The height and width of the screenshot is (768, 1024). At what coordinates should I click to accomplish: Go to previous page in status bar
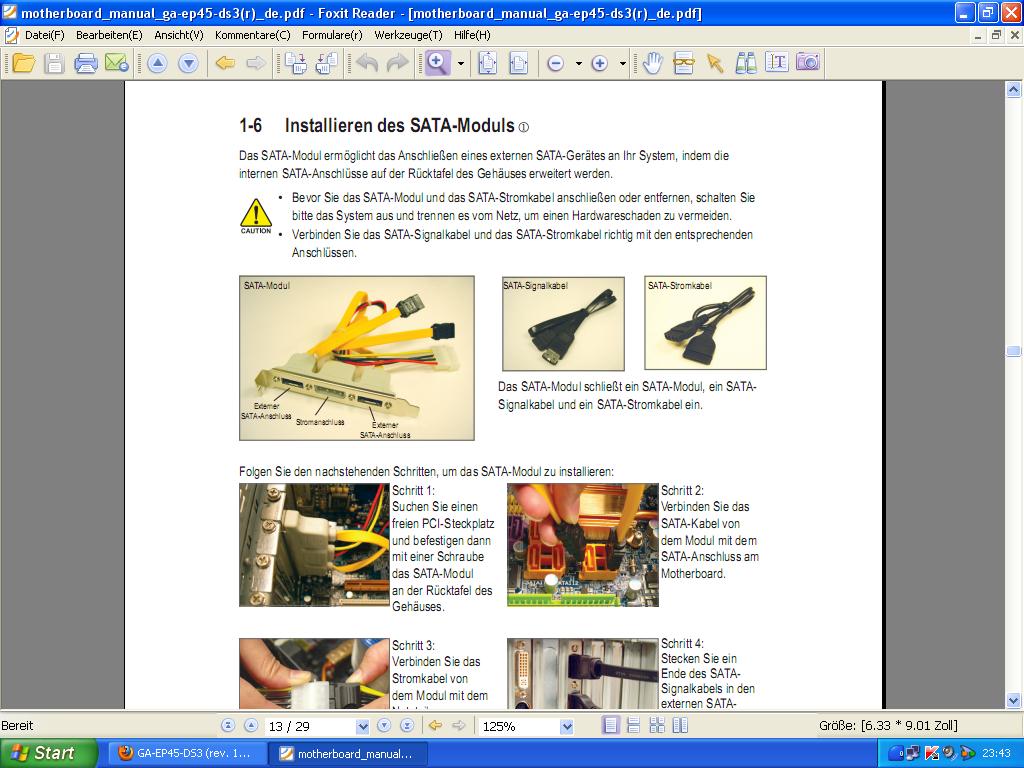(x=251, y=726)
